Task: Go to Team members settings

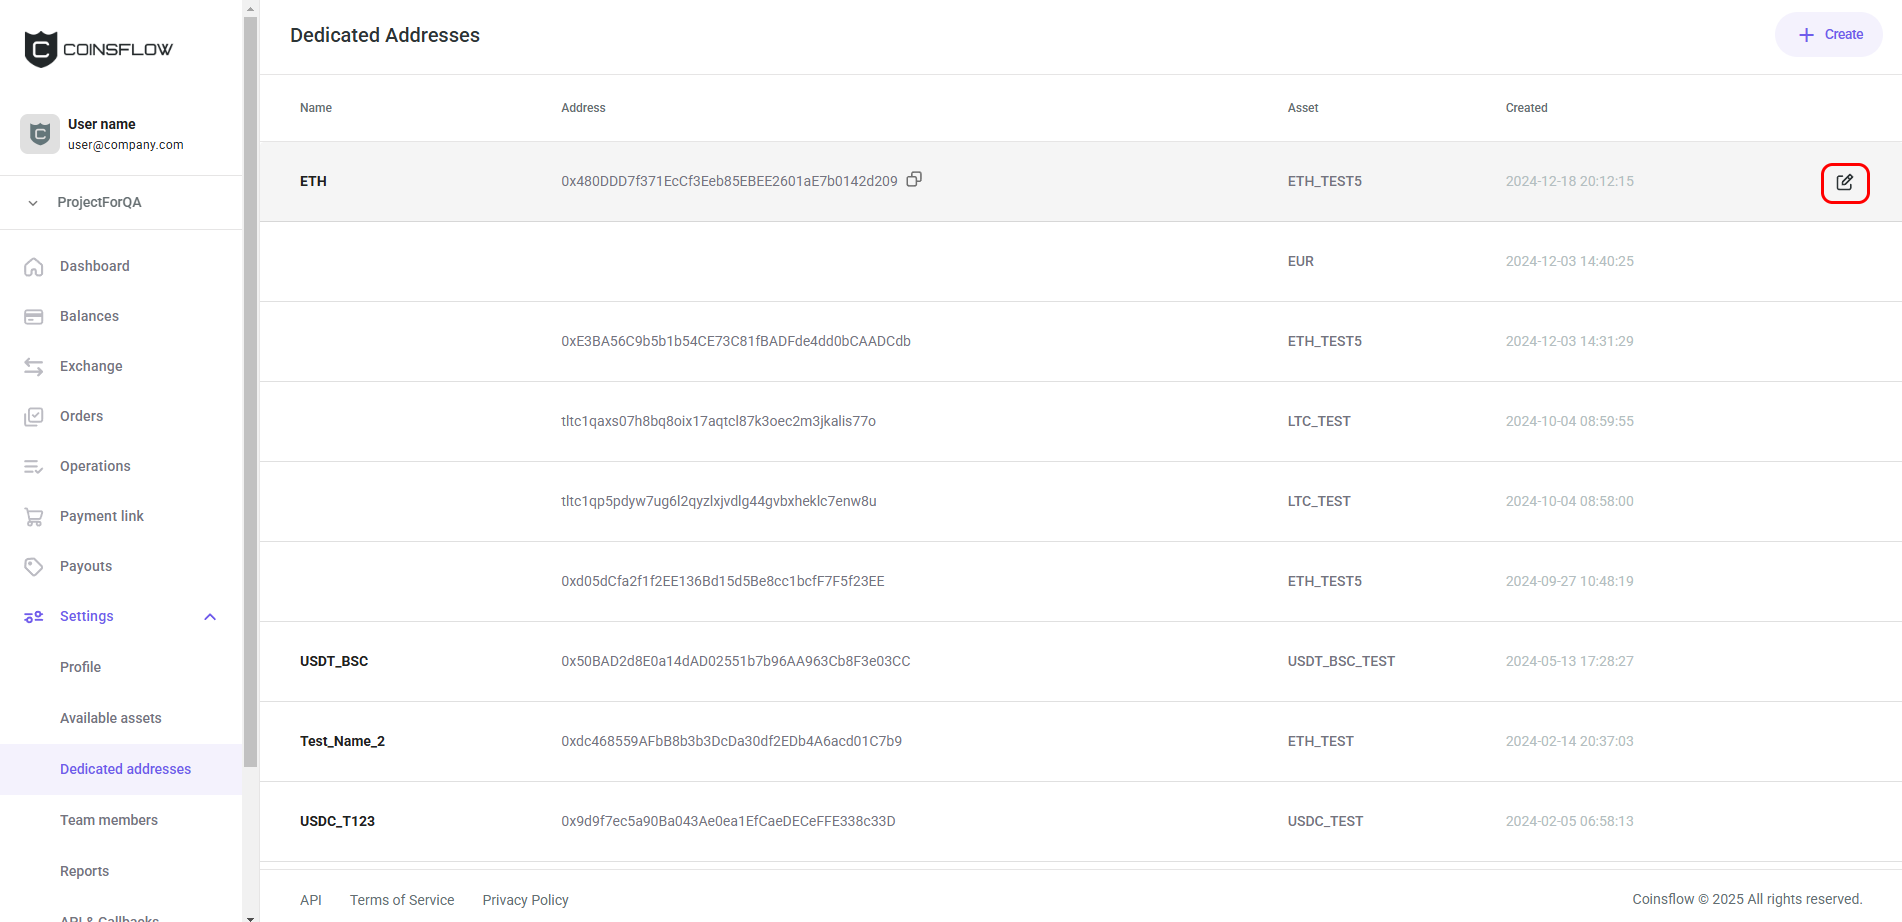Action: [109, 820]
